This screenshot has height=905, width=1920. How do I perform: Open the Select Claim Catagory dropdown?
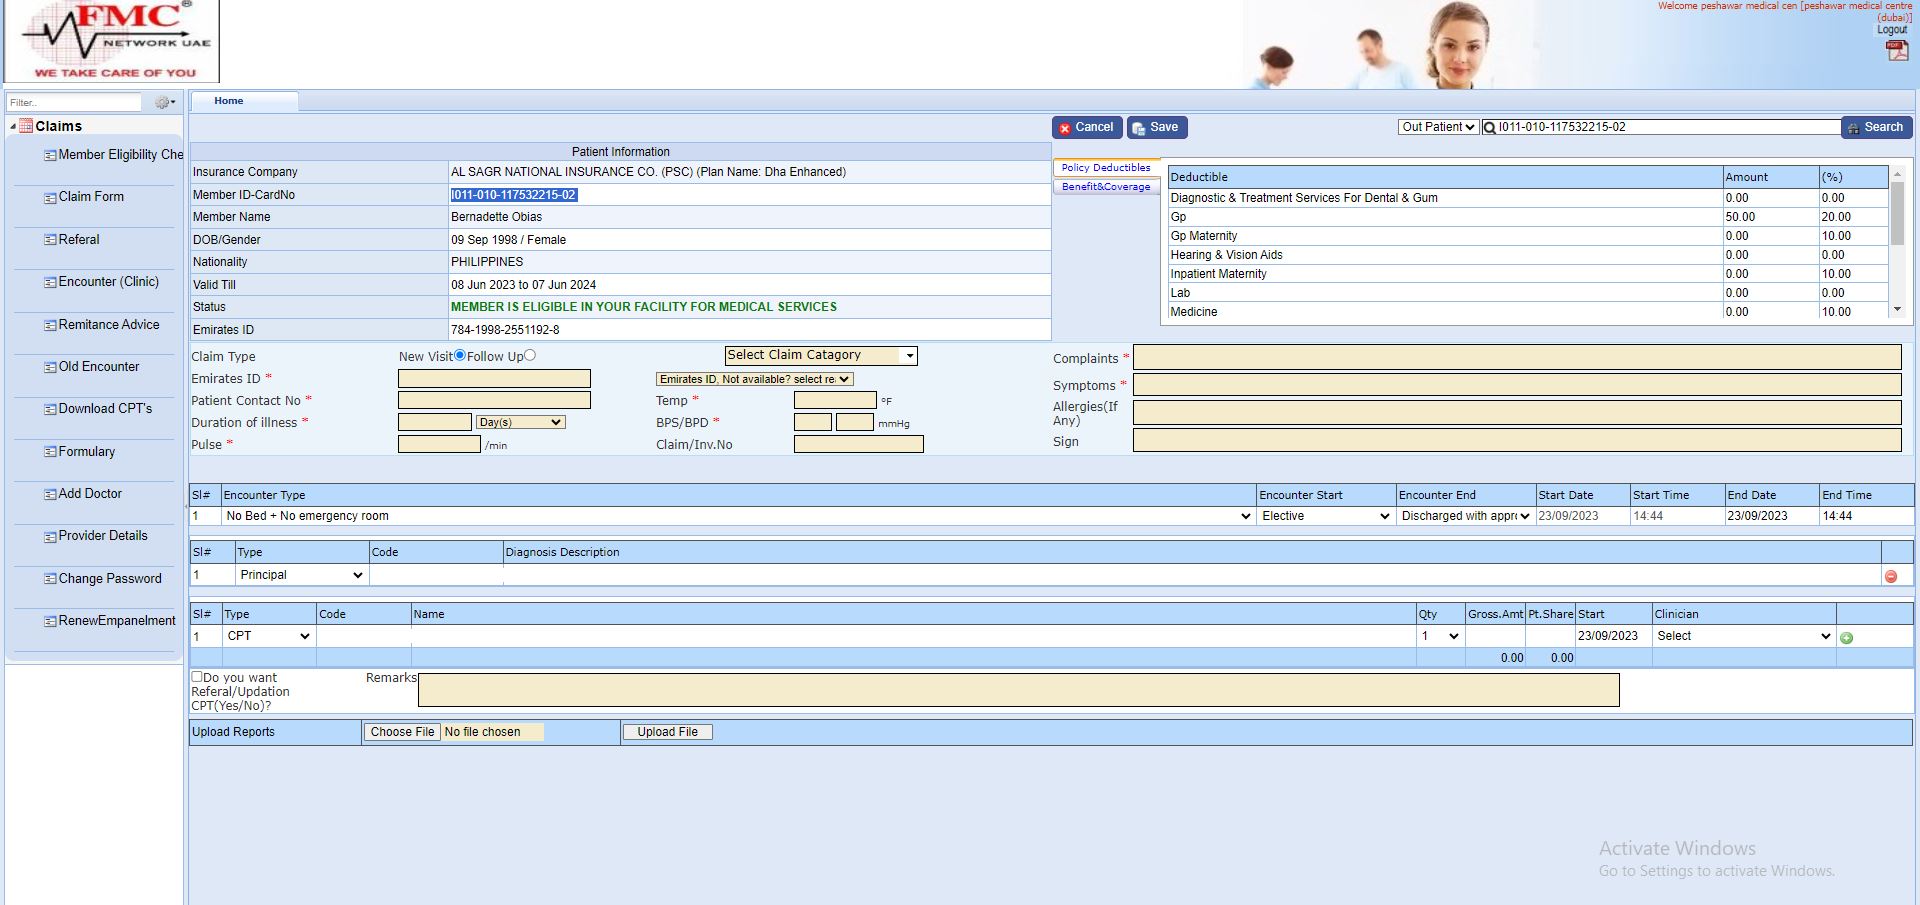point(820,355)
